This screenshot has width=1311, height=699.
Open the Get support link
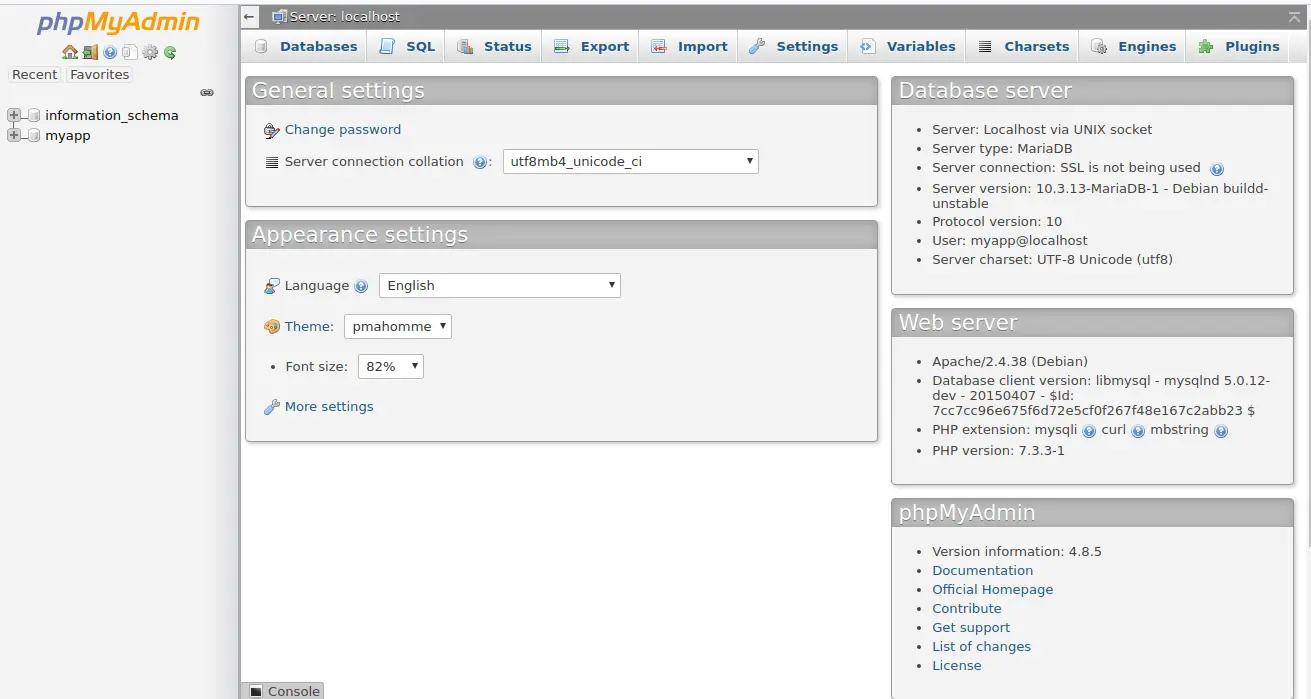[971, 628]
